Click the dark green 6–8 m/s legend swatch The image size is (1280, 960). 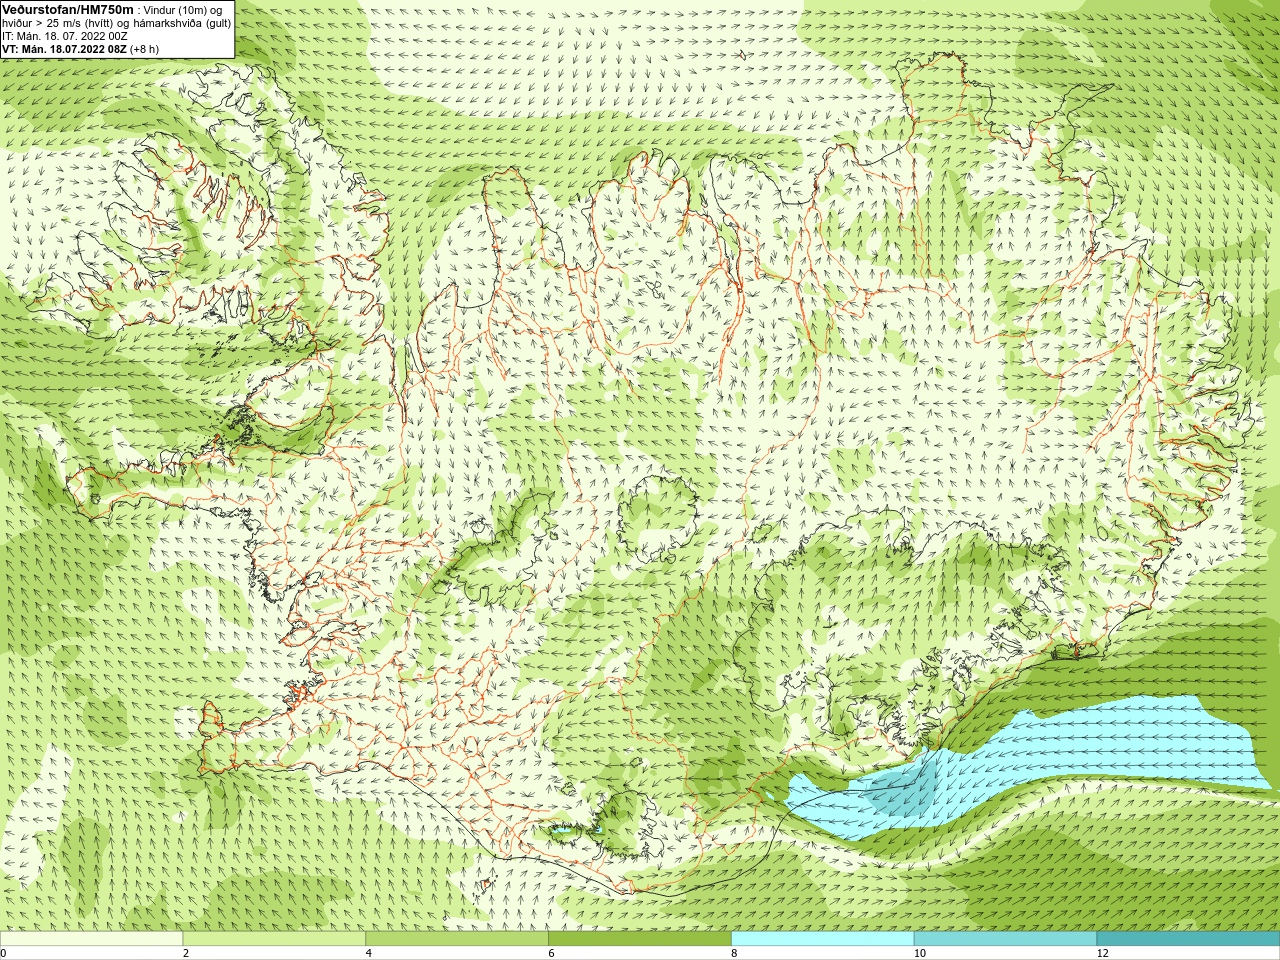point(640,939)
